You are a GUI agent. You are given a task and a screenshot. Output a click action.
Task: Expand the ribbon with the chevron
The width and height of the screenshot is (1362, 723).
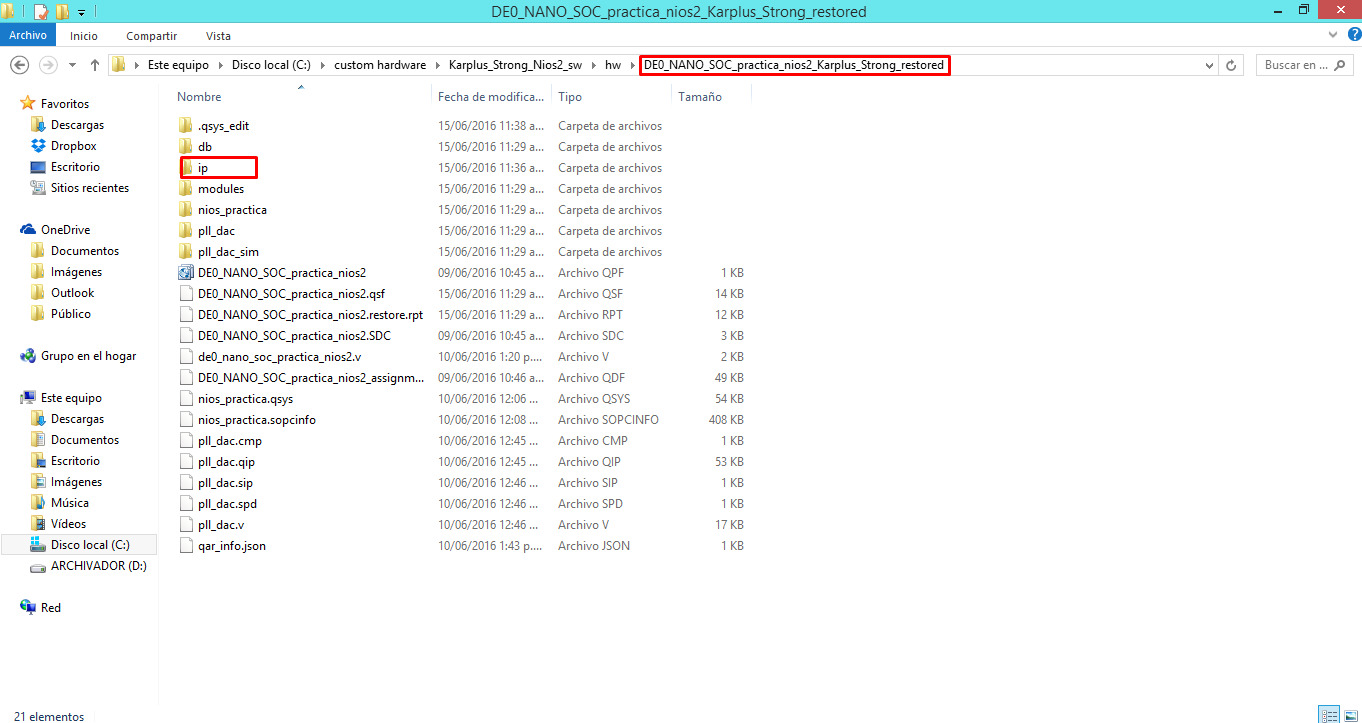[x=1332, y=36]
